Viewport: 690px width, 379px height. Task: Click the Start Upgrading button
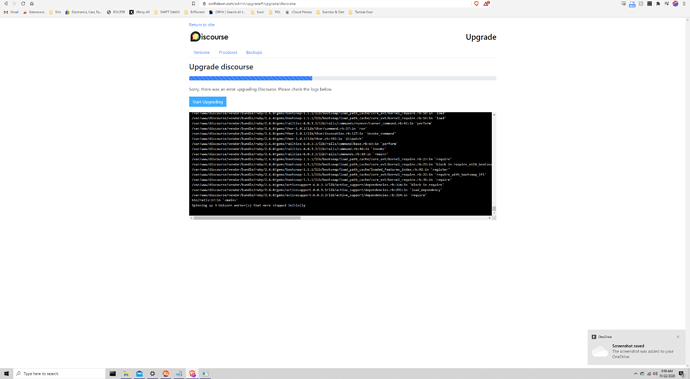pyautogui.click(x=208, y=102)
